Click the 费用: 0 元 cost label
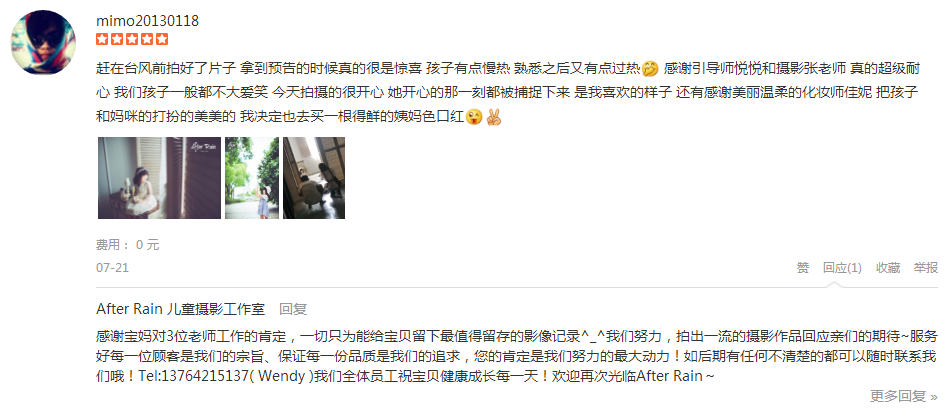The height and width of the screenshot is (419, 950). [127, 245]
